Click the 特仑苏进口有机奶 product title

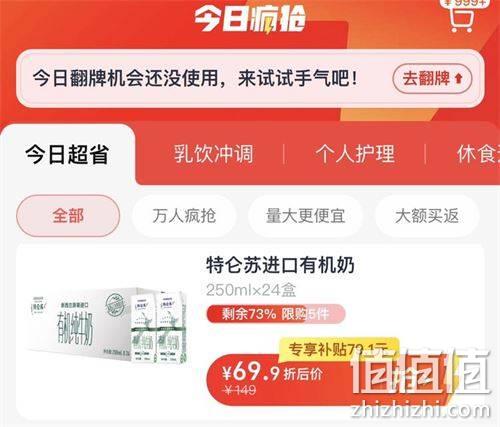click(x=280, y=265)
